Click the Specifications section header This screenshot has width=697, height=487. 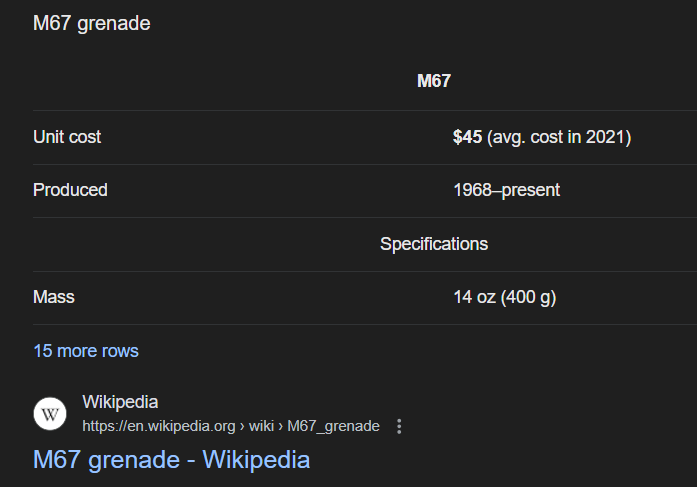pyautogui.click(x=434, y=244)
